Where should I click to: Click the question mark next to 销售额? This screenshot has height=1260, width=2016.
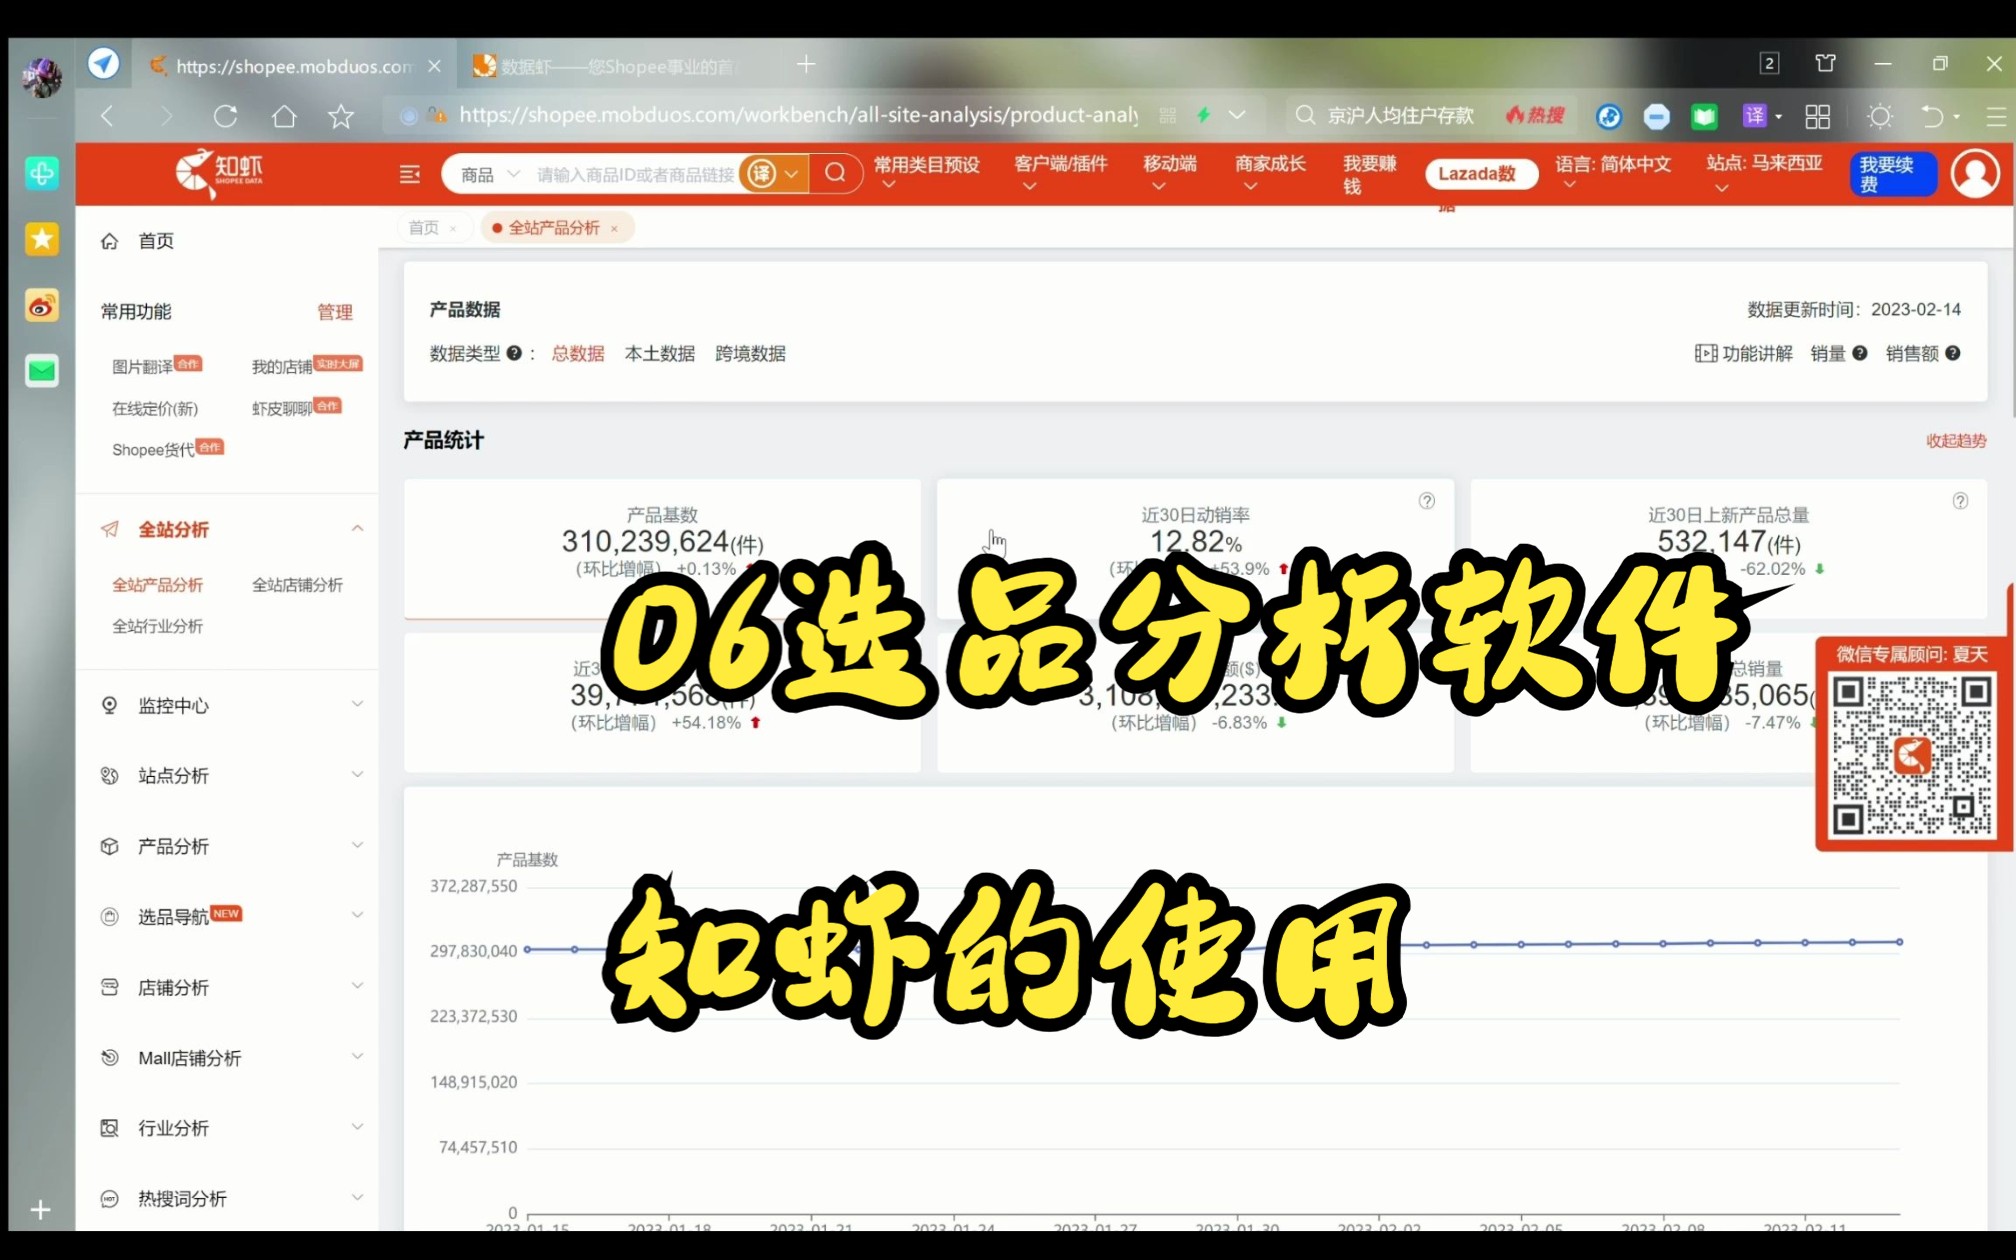pos(1953,353)
